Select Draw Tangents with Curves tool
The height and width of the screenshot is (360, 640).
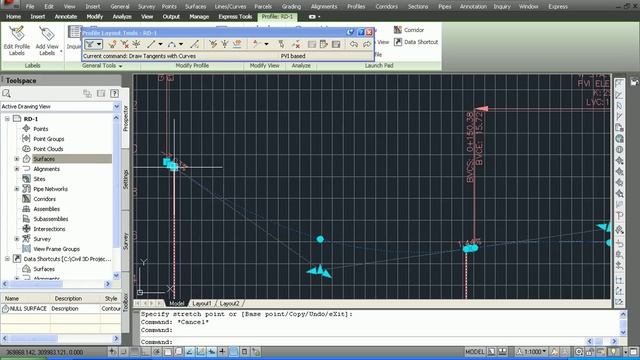[x=89, y=44]
